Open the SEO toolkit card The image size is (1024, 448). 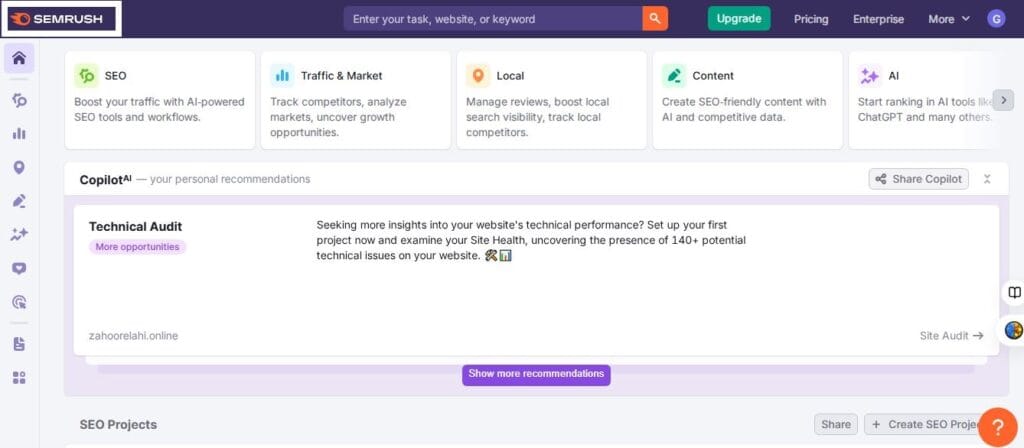click(x=160, y=100)
